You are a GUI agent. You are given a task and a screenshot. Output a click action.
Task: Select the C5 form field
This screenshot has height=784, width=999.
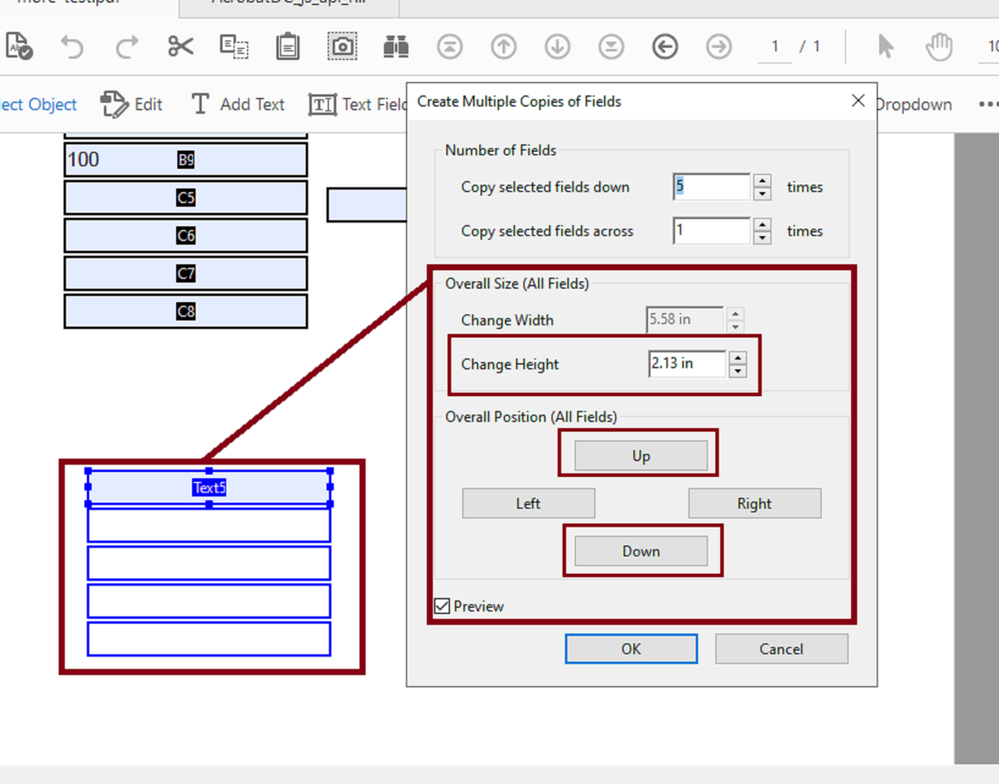(185, 197)
